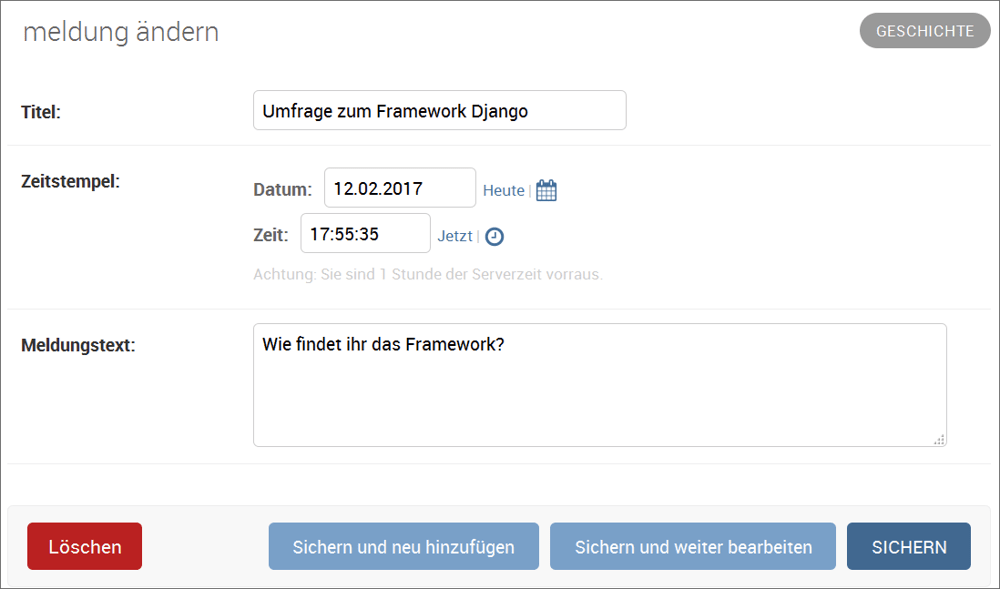
Task: Click the Zeit label text
Action: [270, 236]
